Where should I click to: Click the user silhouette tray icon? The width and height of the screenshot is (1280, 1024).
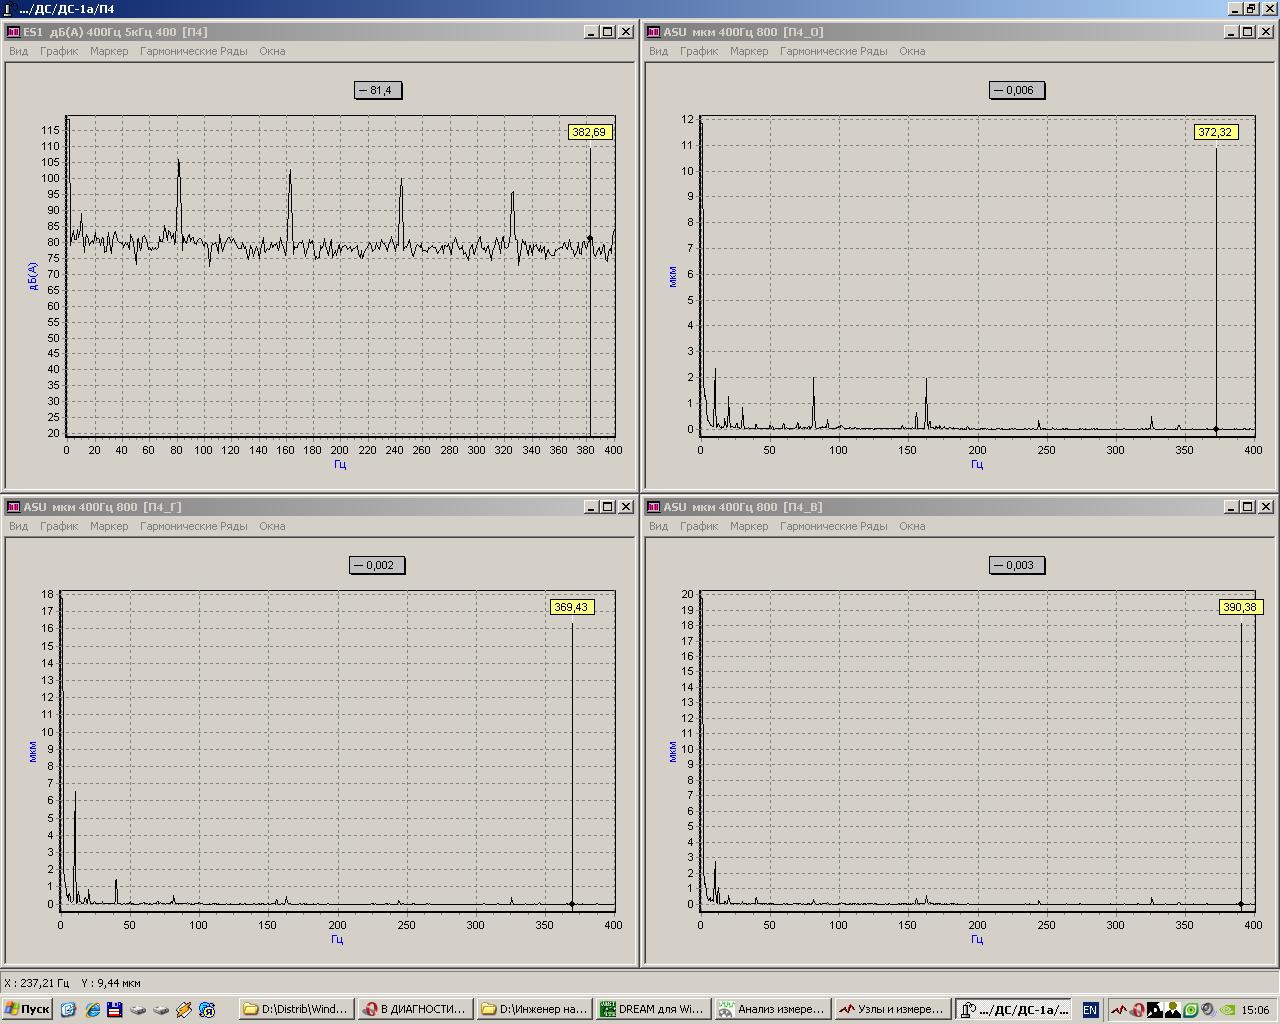click(1172, 1010)
